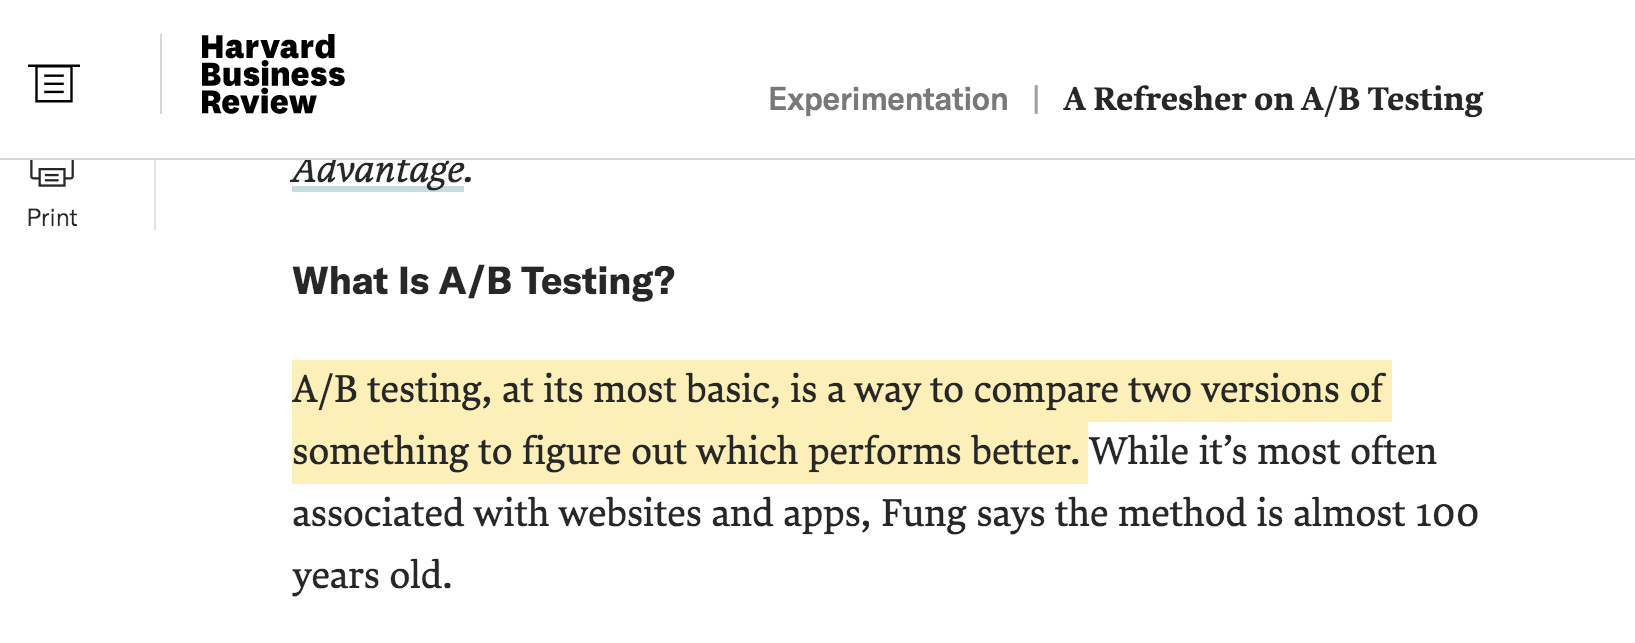Click the vertical divider beside Experimentation
This screenshot has width=1635, height=643.
pos(1036,100)
